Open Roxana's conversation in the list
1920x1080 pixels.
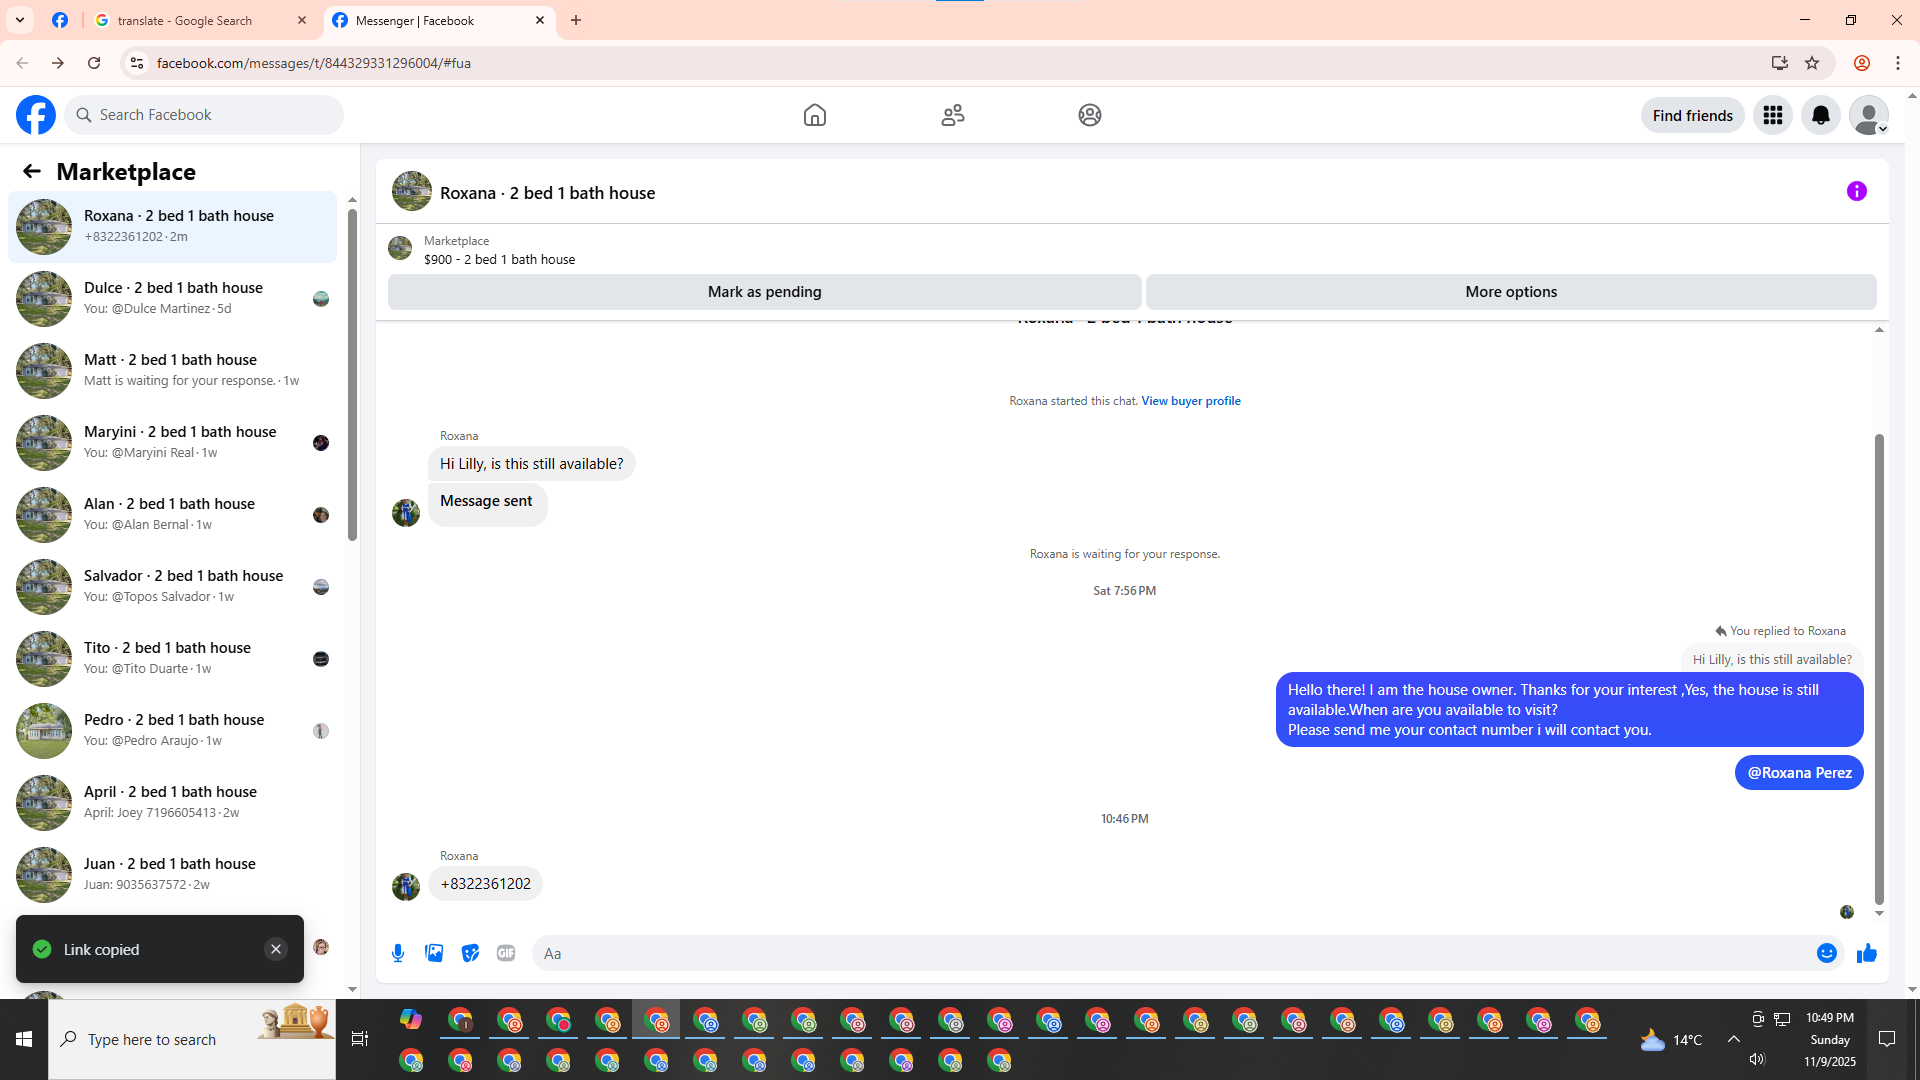[x=172, y=227]
